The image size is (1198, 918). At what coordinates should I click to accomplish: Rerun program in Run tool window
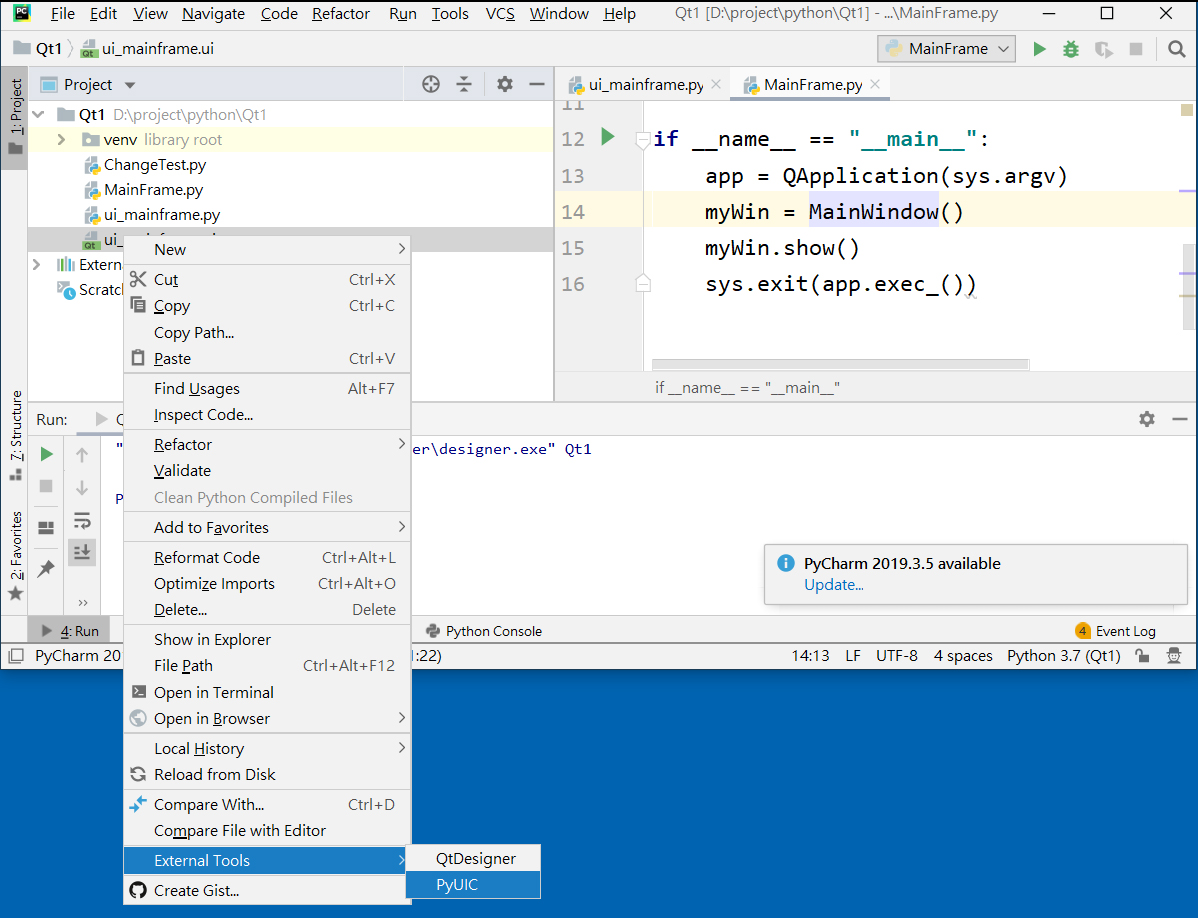pos(47,454)
